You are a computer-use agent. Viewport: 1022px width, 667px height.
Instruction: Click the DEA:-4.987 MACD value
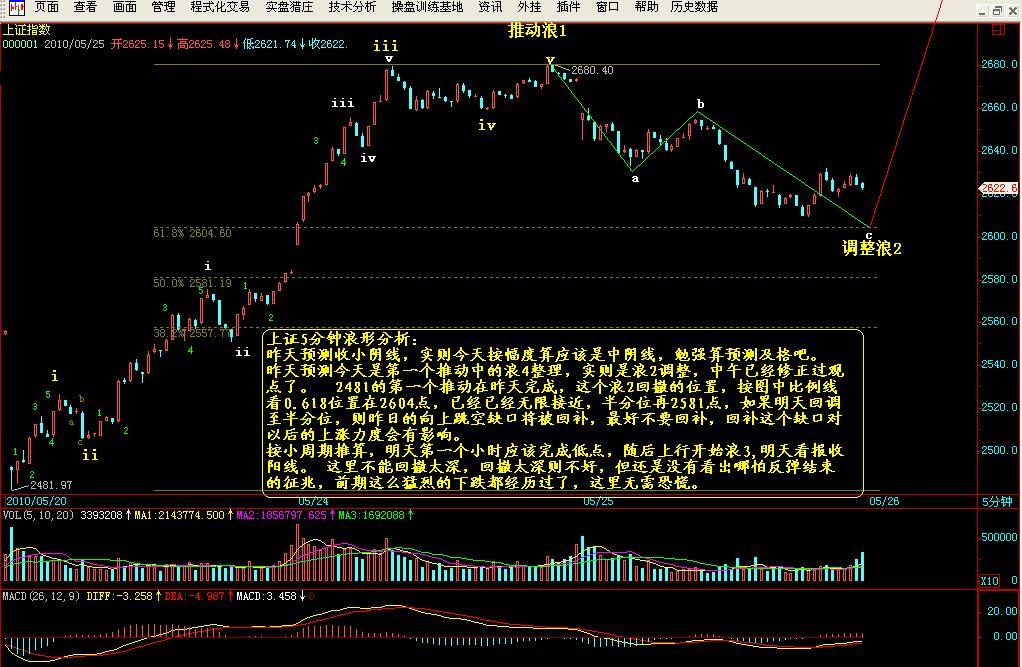pyautogui.click(x=194, y=596)
